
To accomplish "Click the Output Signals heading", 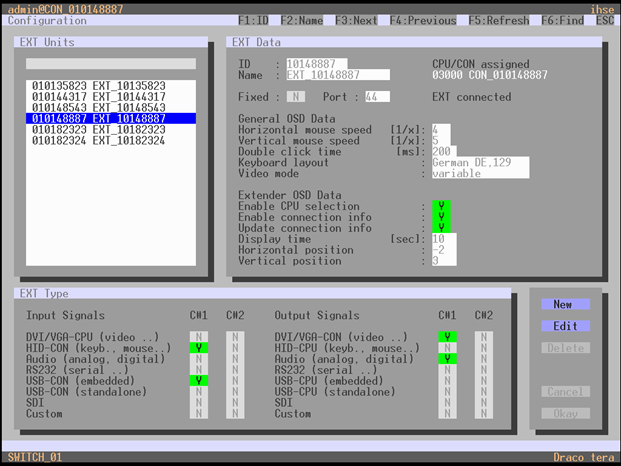I will coord(317,315).
